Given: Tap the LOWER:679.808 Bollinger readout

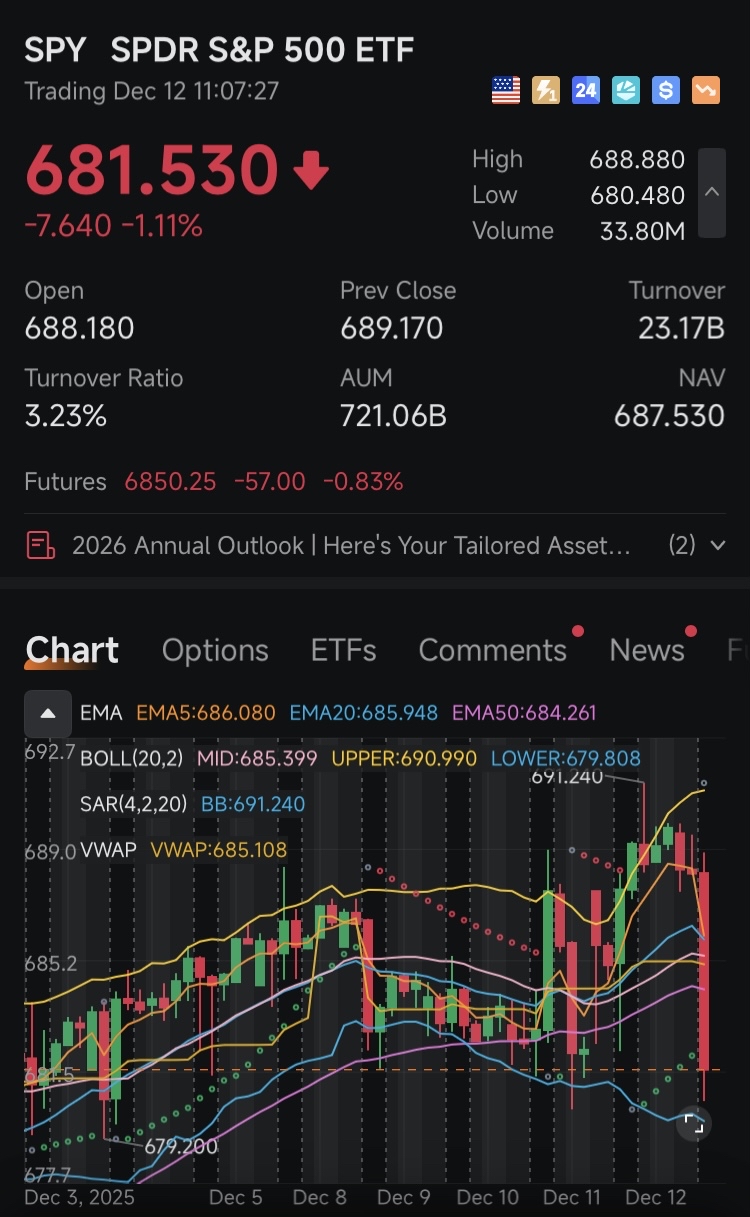Looking at the screenshot, I should click(x=566, y=759).
